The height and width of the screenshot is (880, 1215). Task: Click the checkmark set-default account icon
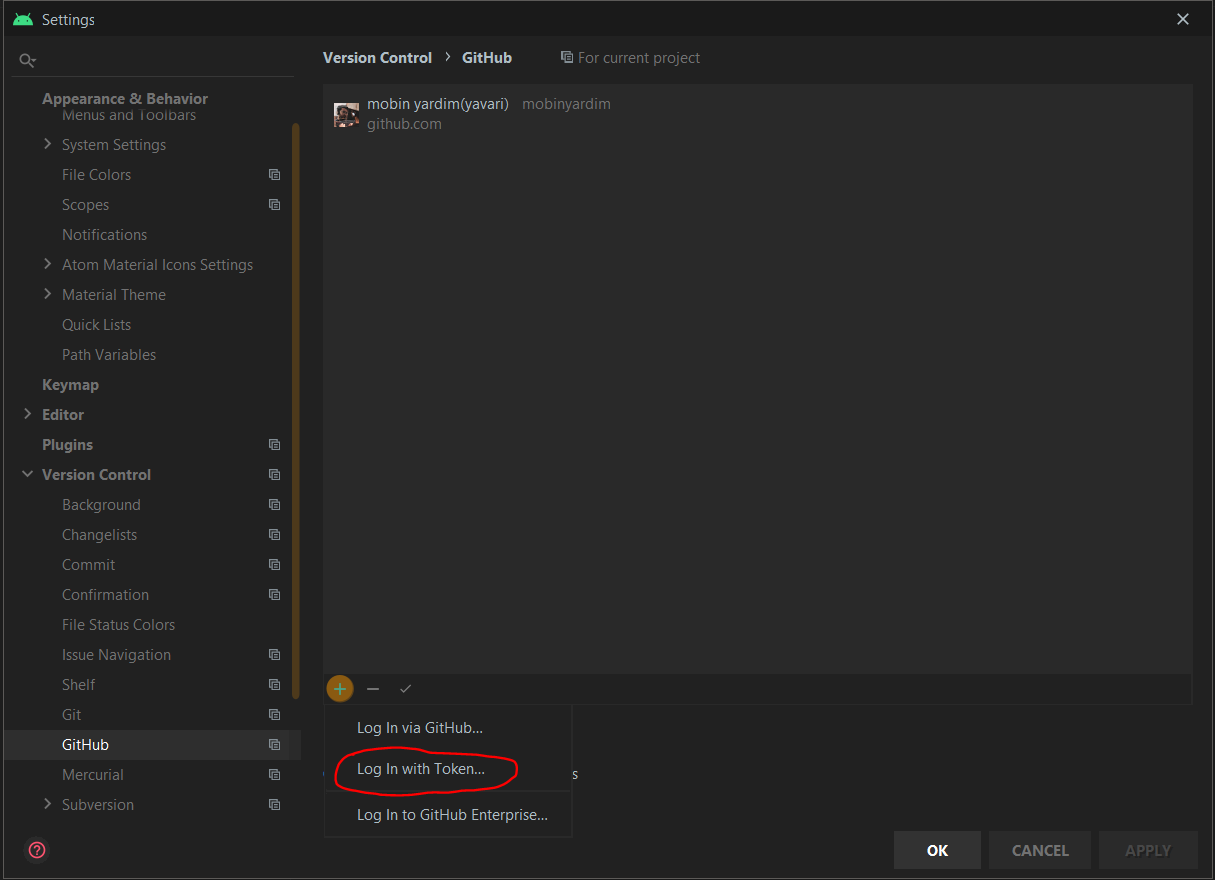click(x=405, y=688)
